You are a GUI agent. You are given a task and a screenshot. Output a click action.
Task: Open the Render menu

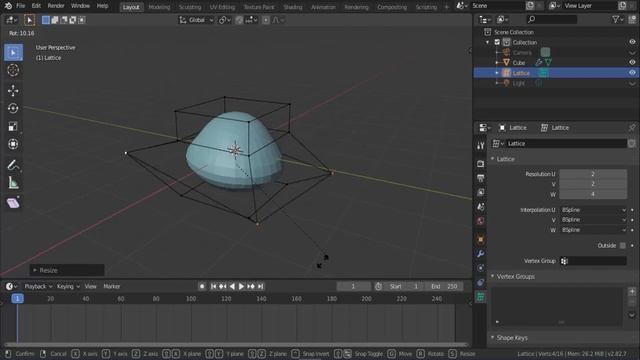pos(56,6)
